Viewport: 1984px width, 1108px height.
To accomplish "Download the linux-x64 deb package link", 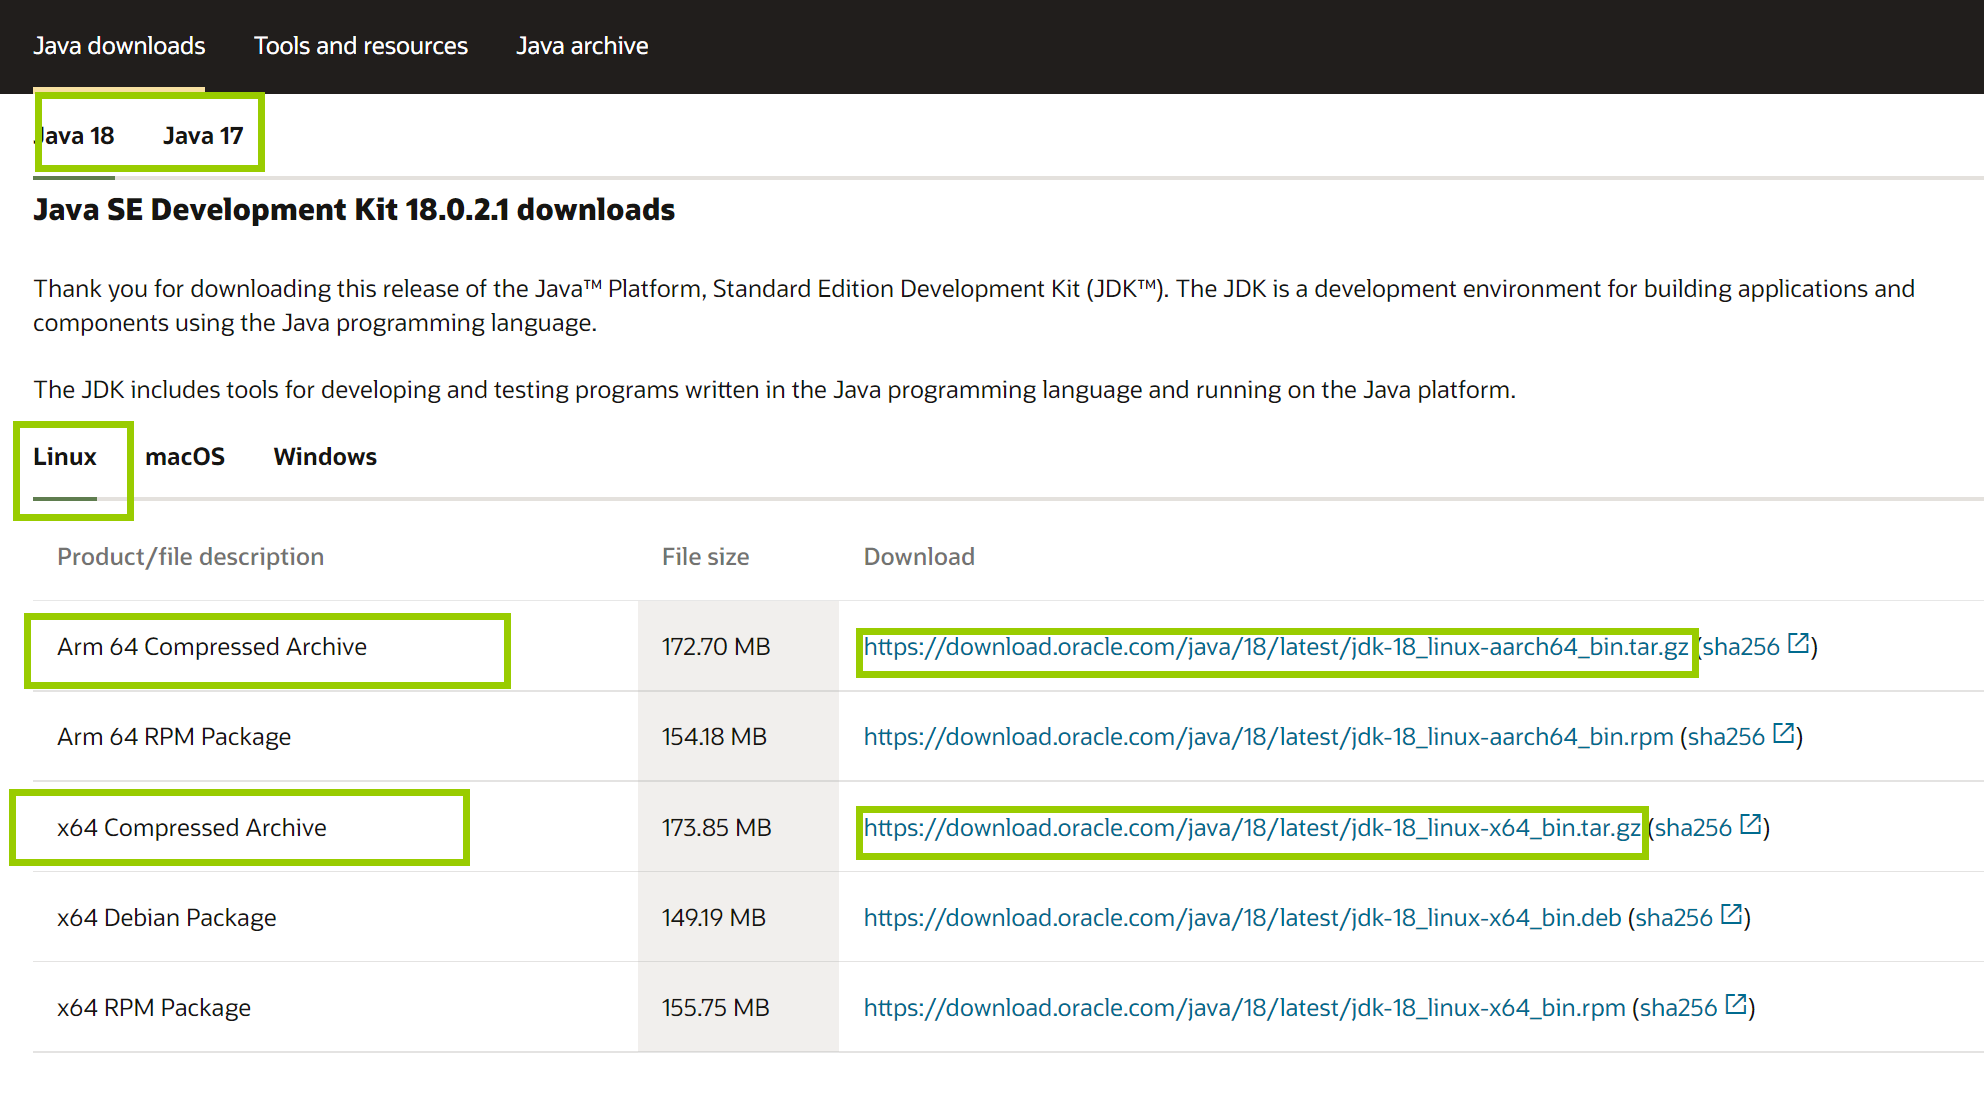I will [1243, 918].
